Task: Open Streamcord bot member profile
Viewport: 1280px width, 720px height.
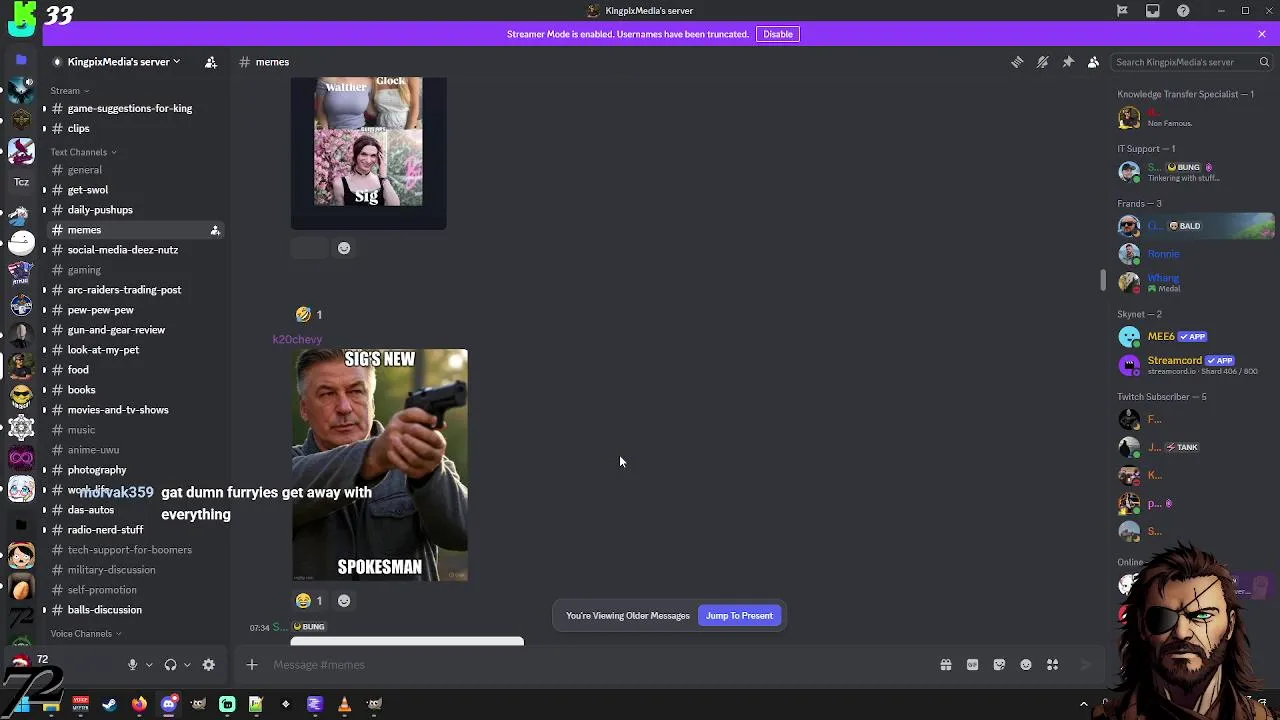Action: coord(1192,365)
